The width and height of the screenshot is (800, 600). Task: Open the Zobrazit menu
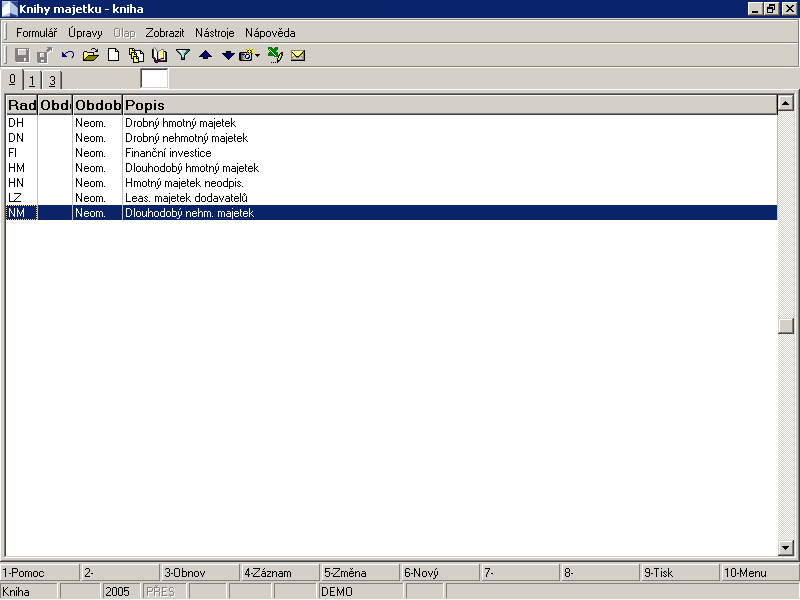[165, 33]
